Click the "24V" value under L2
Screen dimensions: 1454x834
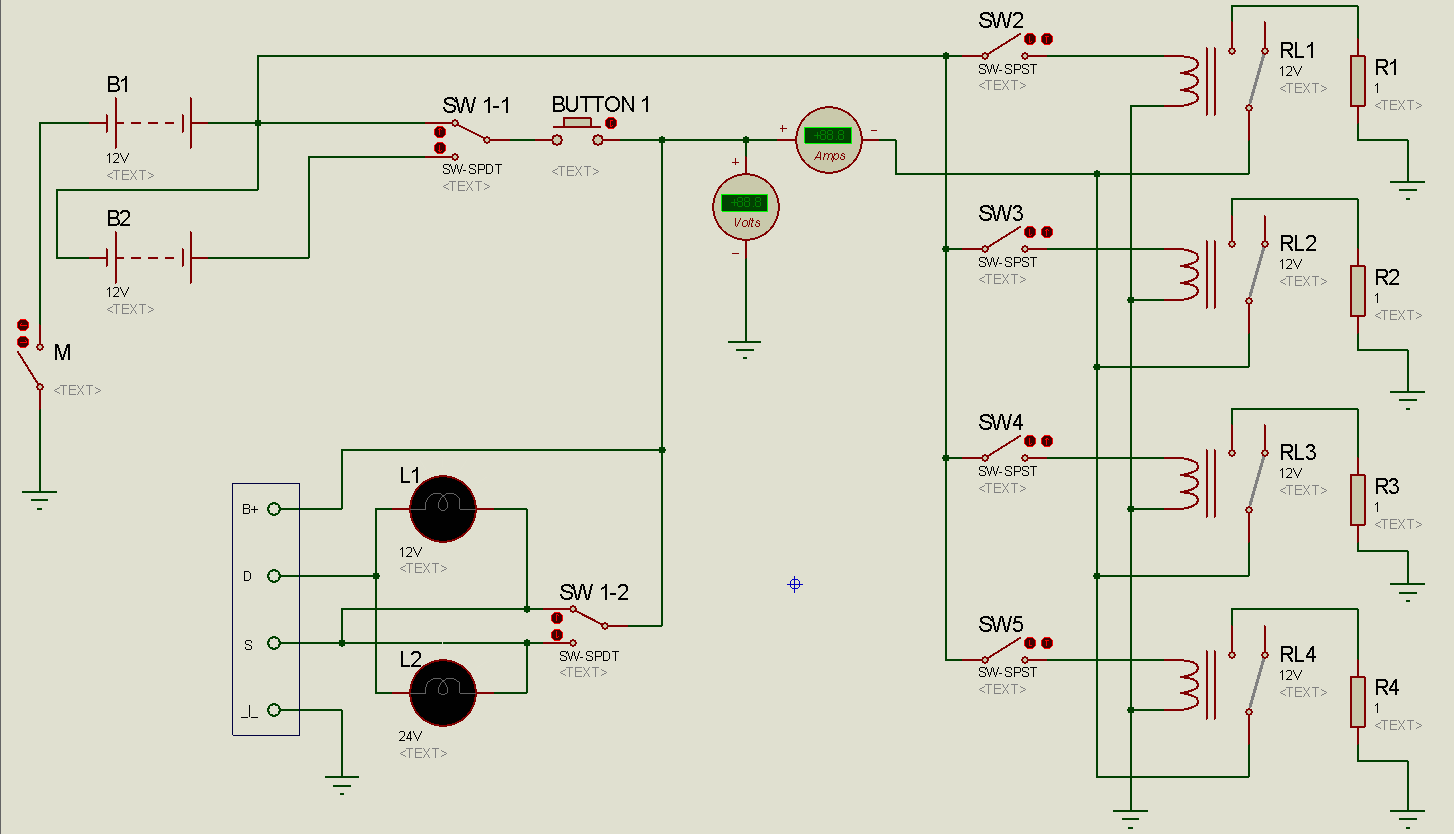(x=410, y=736)
